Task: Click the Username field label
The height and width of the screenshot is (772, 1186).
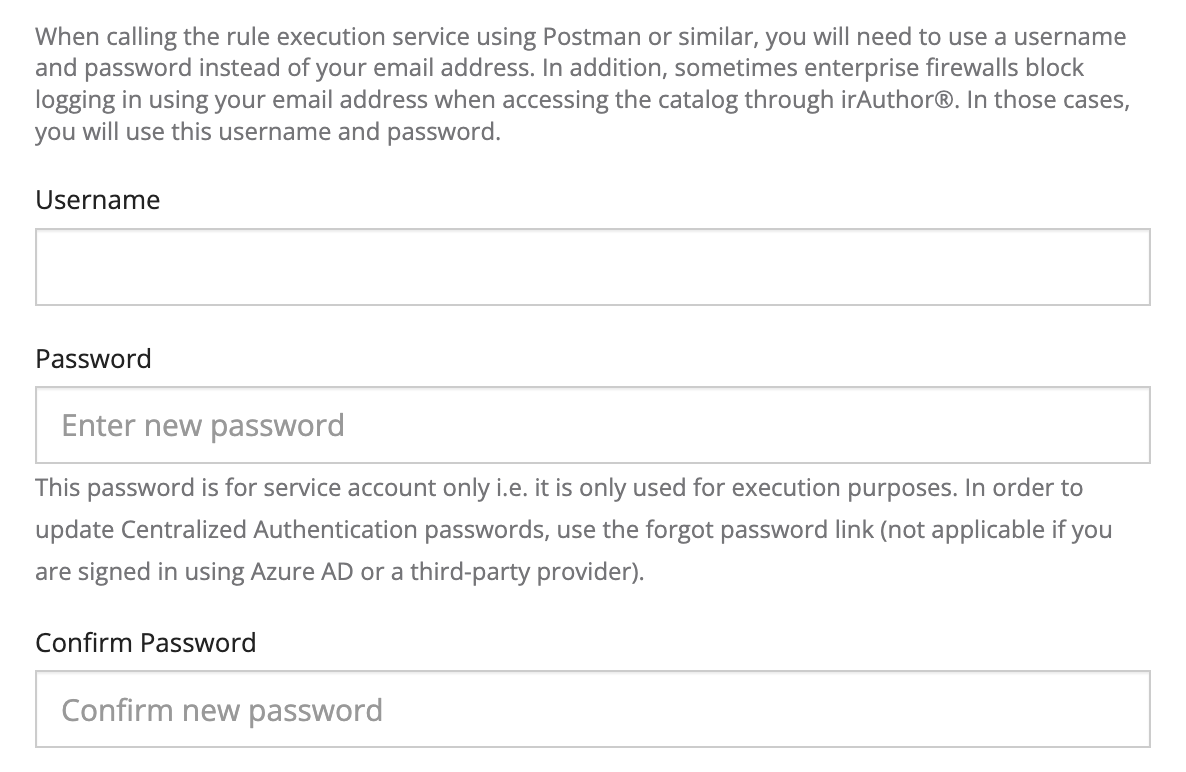Action: coord(97,200)
